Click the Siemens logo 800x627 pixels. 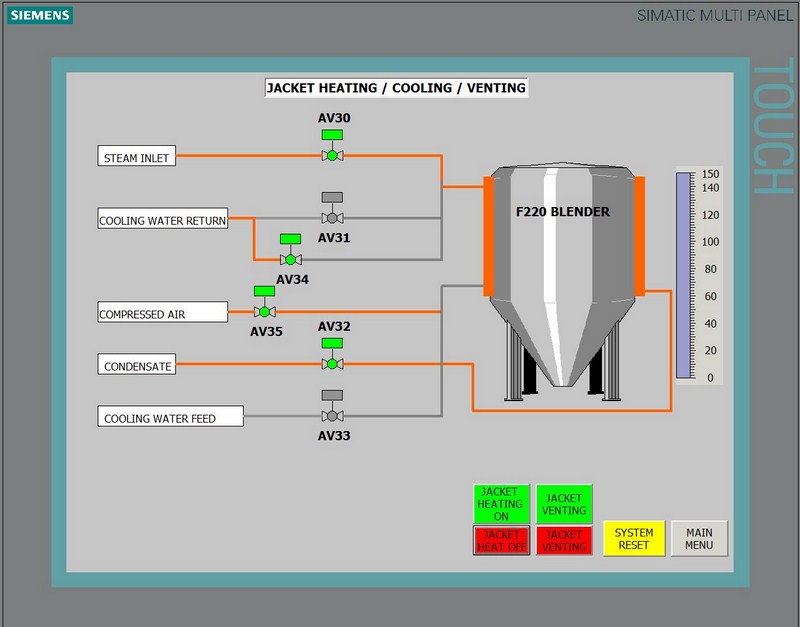(40, 15)
